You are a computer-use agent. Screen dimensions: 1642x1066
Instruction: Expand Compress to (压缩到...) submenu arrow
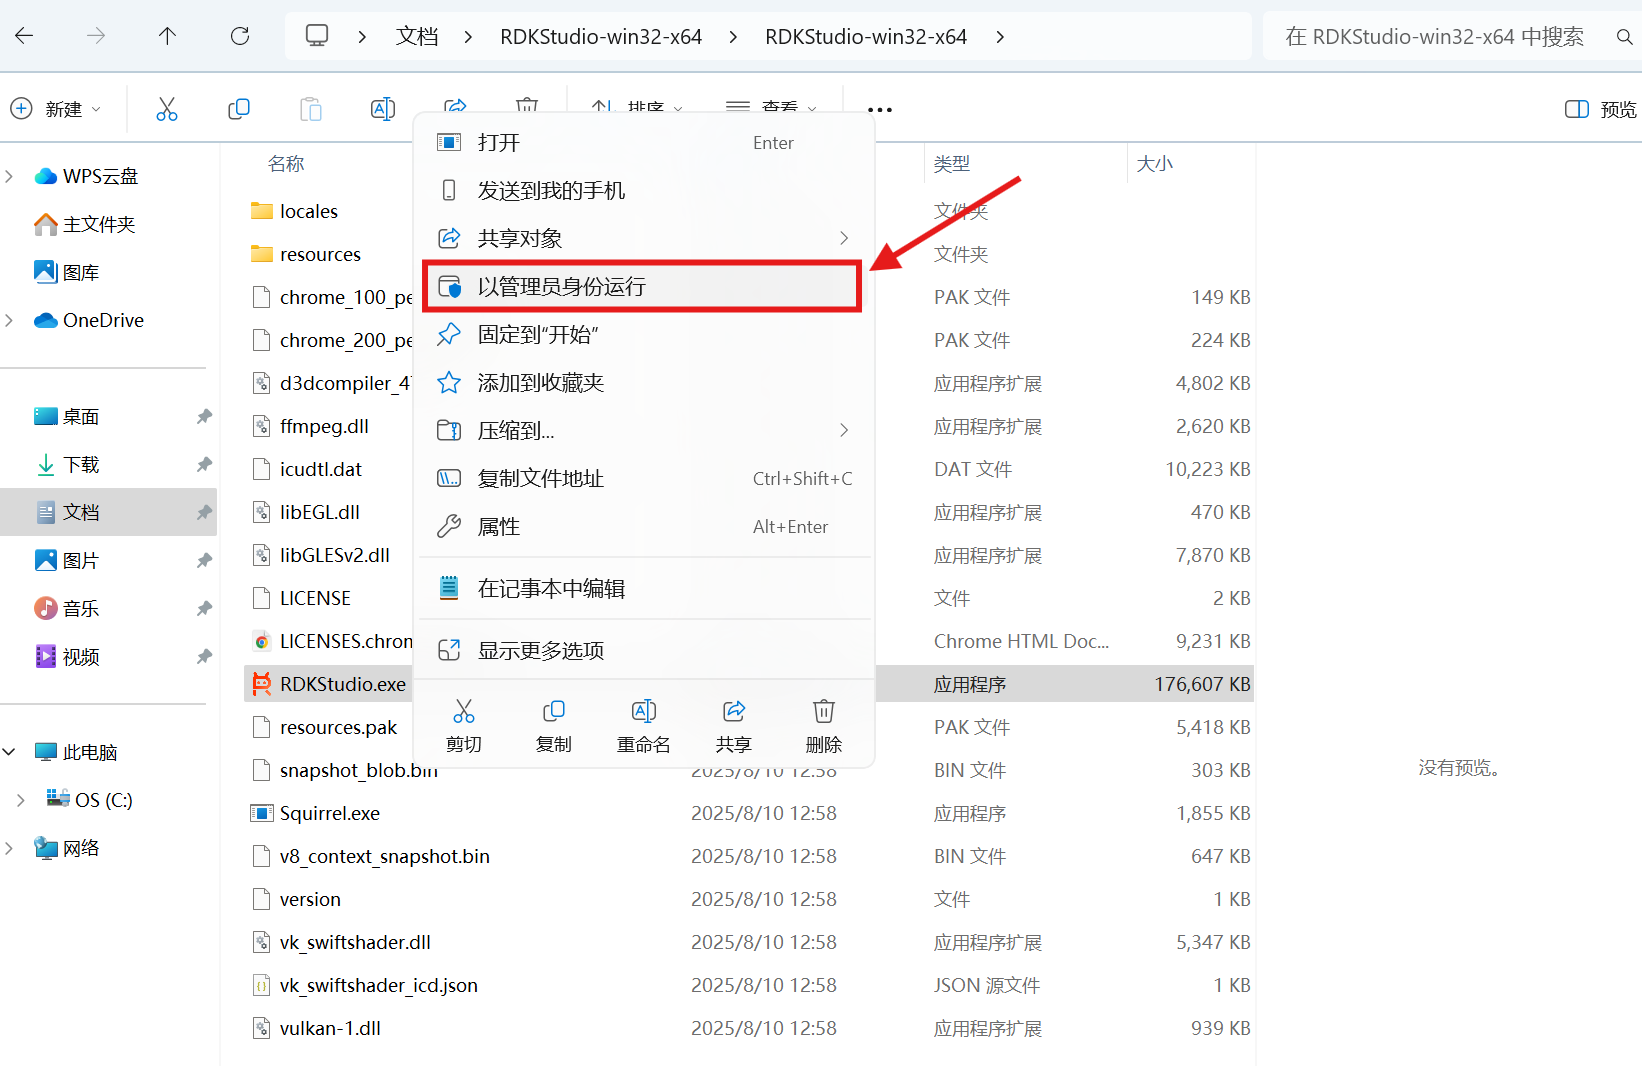pyautogui.click(x=844, y=430)
